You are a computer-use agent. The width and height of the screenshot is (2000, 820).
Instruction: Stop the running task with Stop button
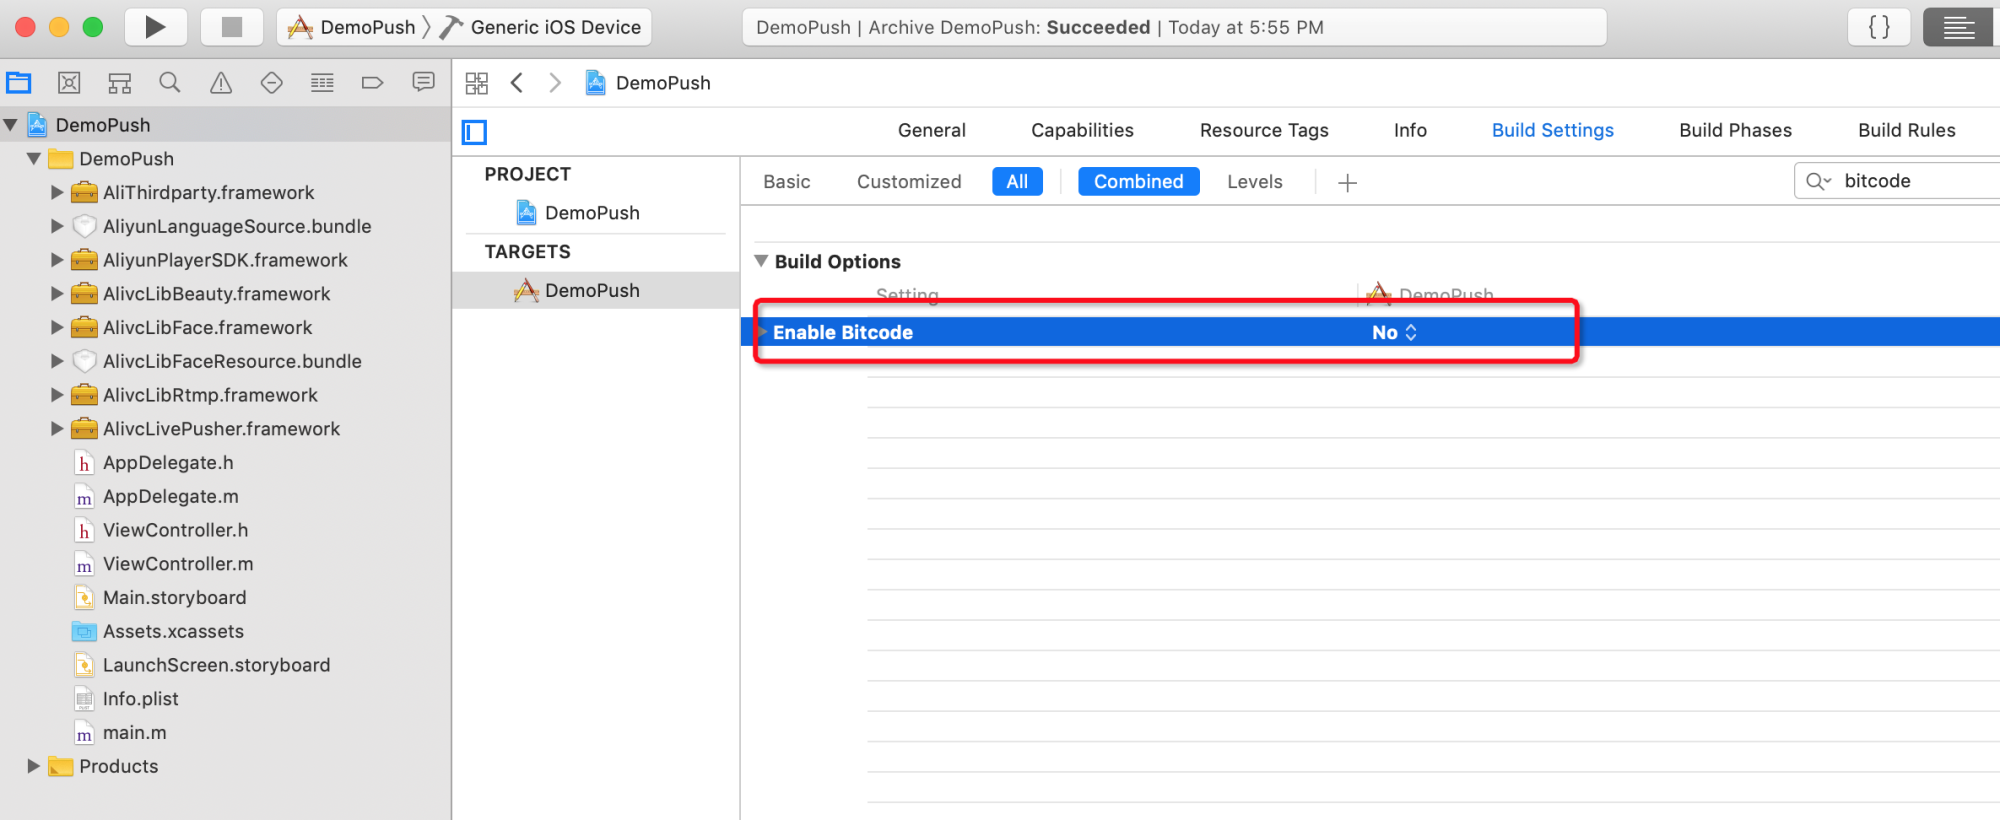point(232,27)
